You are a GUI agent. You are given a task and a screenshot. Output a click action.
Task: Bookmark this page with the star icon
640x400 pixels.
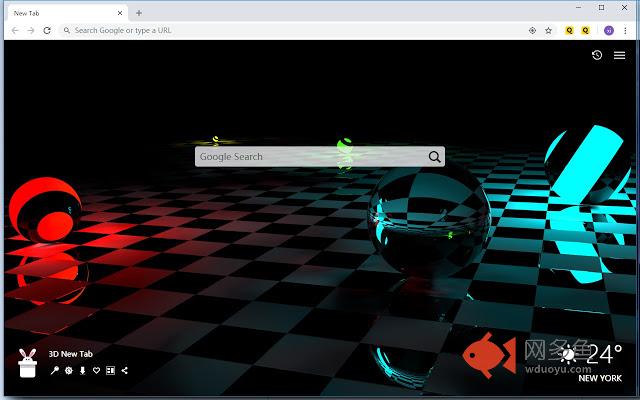[548, 30]
